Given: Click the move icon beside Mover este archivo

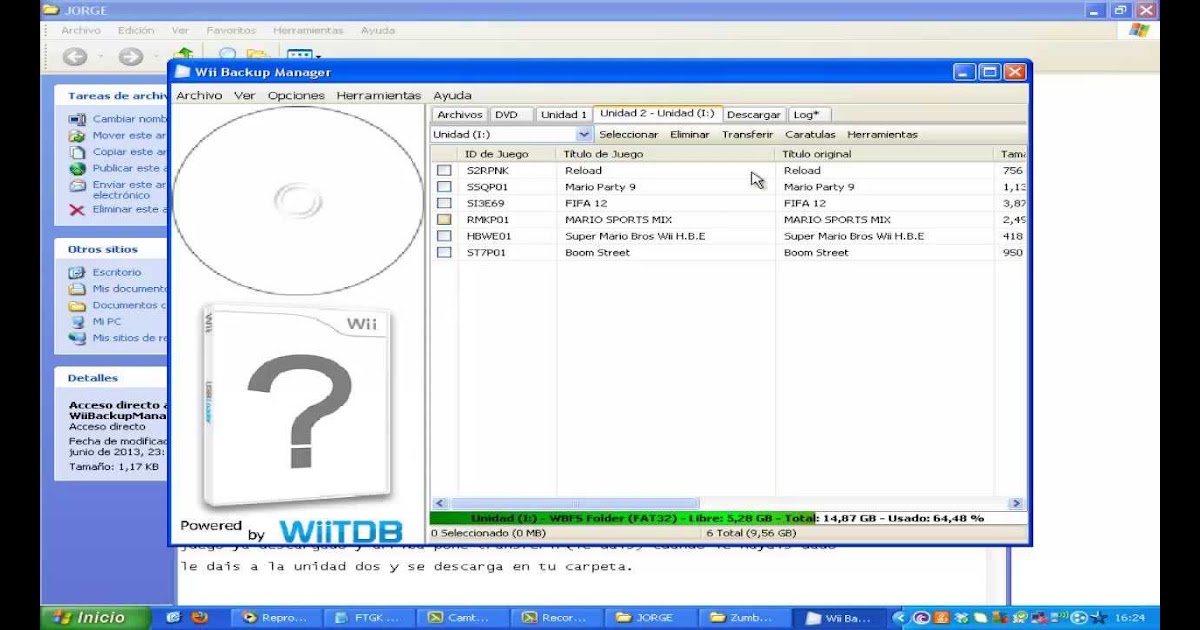Looking at the screenshot, I should coord(77,135).
